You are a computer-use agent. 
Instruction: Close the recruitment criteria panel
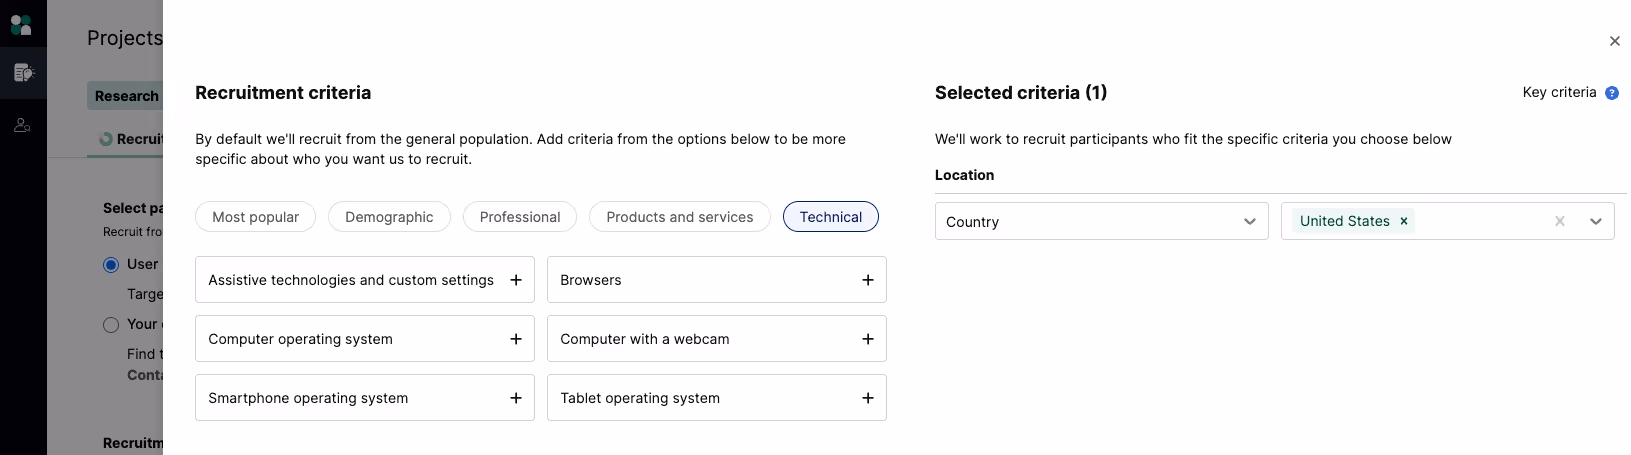pos(1614,41)
